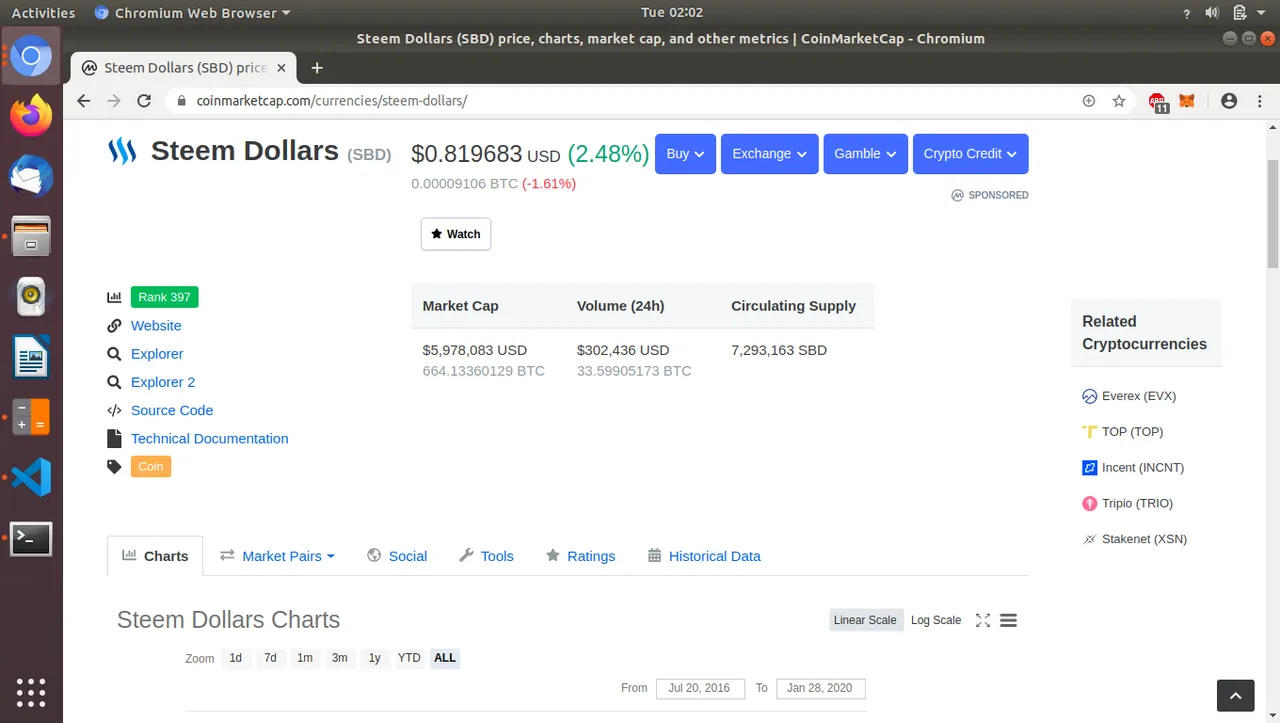This screenshot has width=1280, height=723.
Task: Bookmark this page with star icon
Action: [x=1119, y=101]
